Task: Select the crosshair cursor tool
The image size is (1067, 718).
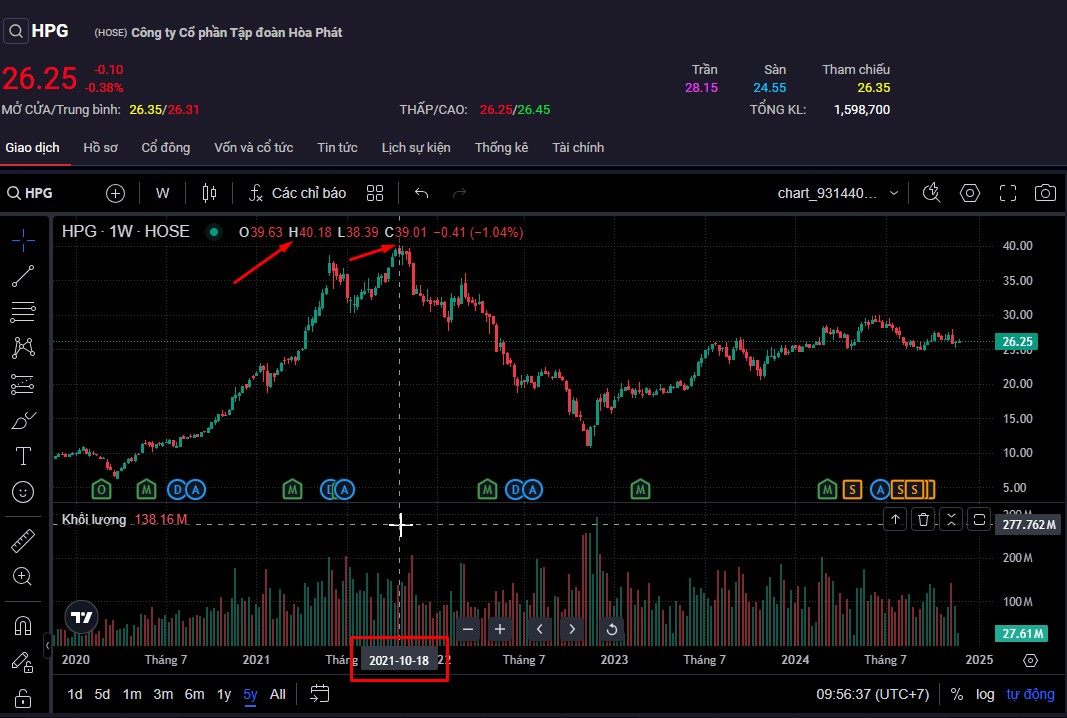Action: tap(23, 240)
